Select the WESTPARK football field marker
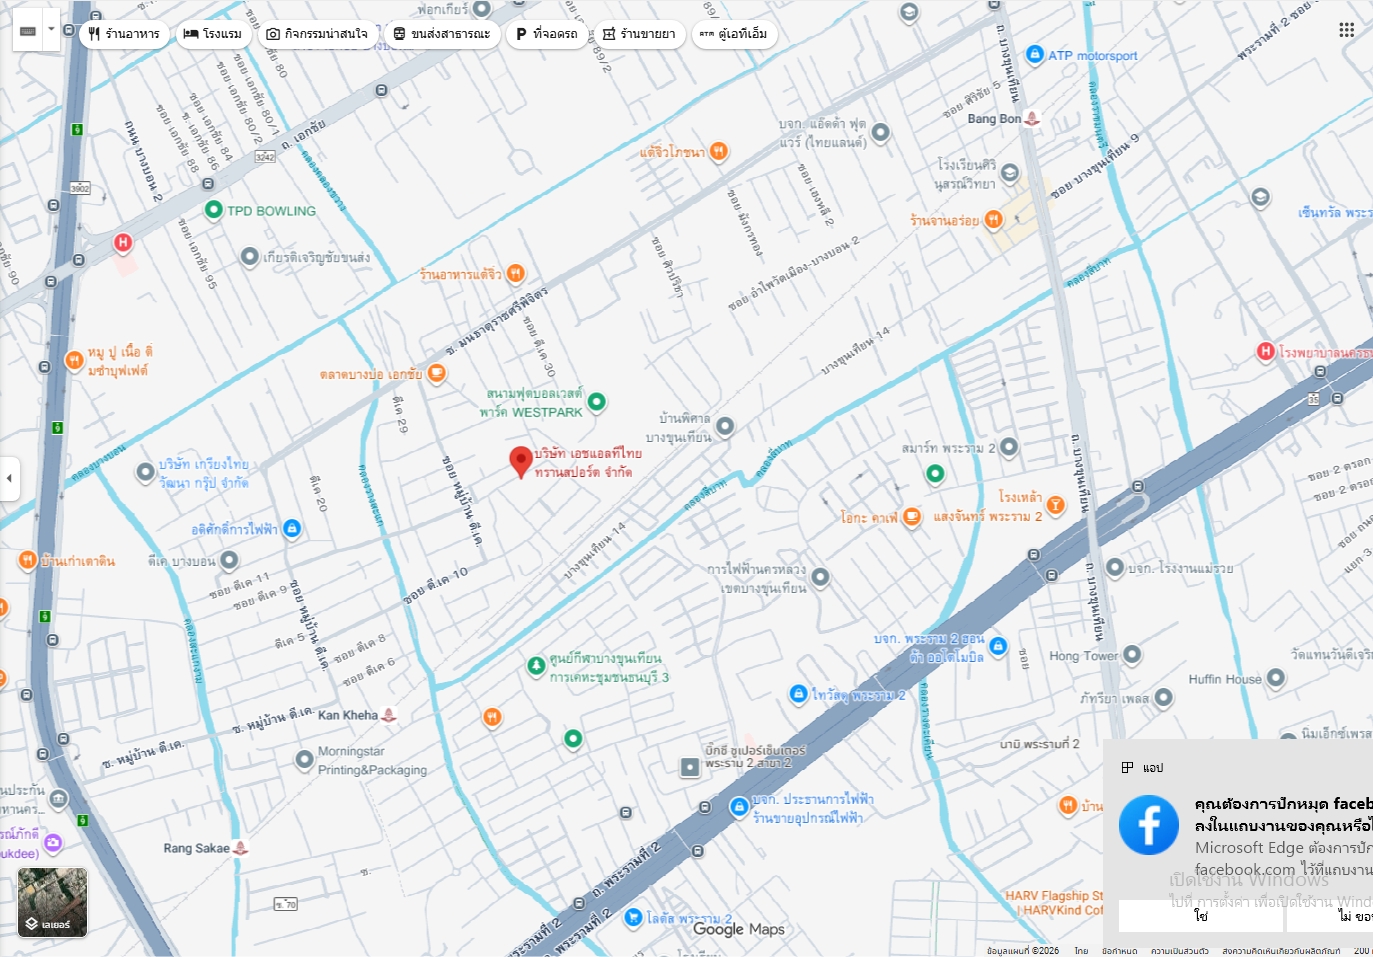 click(597, 402)
